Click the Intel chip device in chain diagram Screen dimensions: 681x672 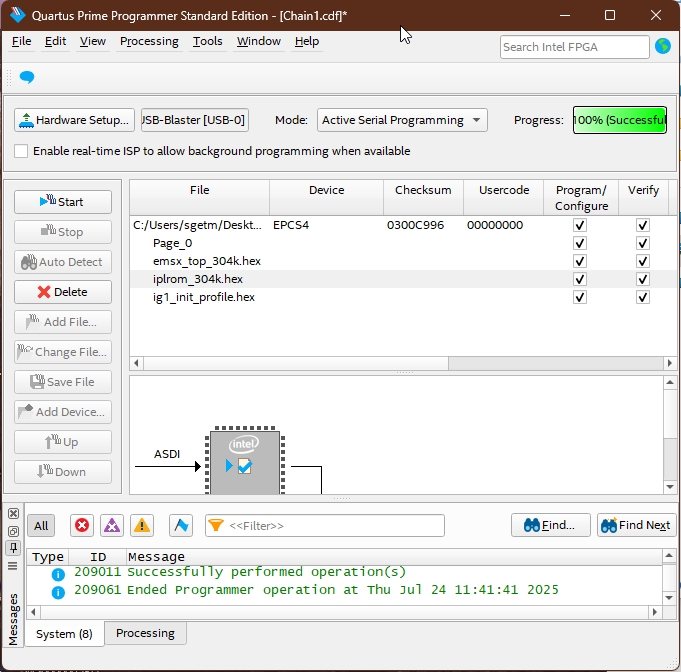click(245, 461)
